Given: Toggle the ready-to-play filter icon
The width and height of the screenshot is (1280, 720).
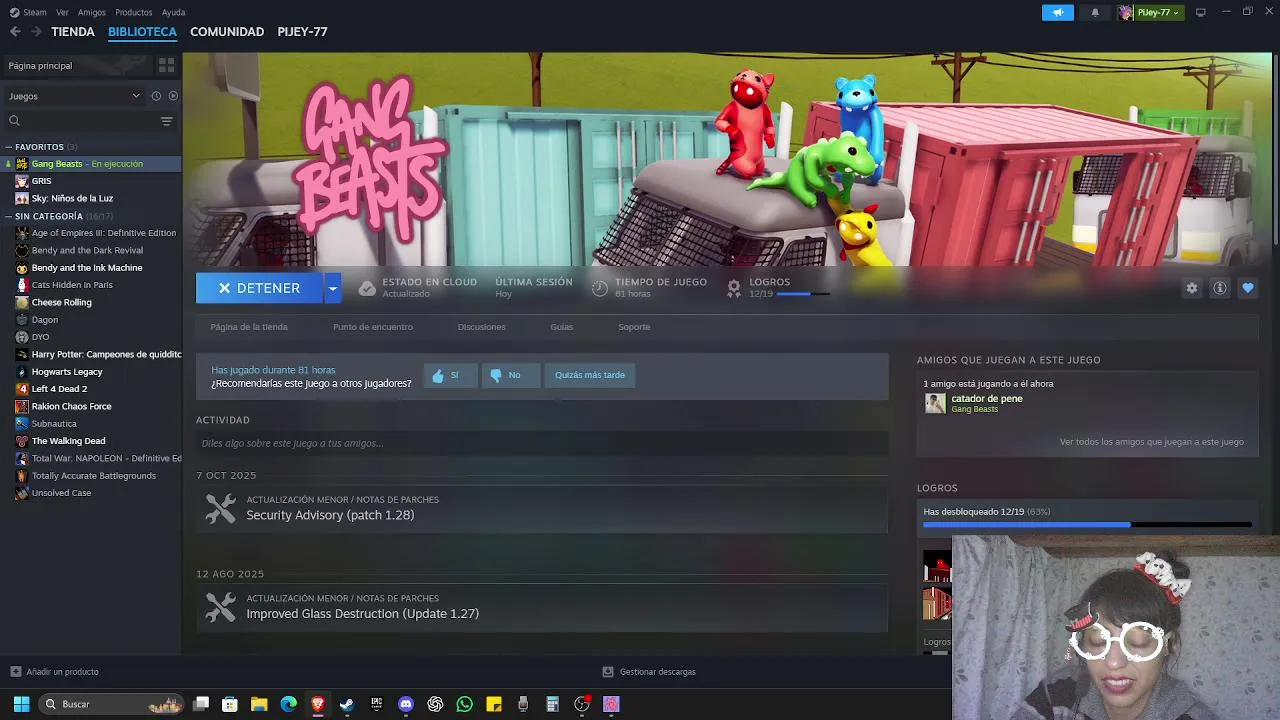Looking at the screenshot, I should pyautogui.click(x=173, y=96).
